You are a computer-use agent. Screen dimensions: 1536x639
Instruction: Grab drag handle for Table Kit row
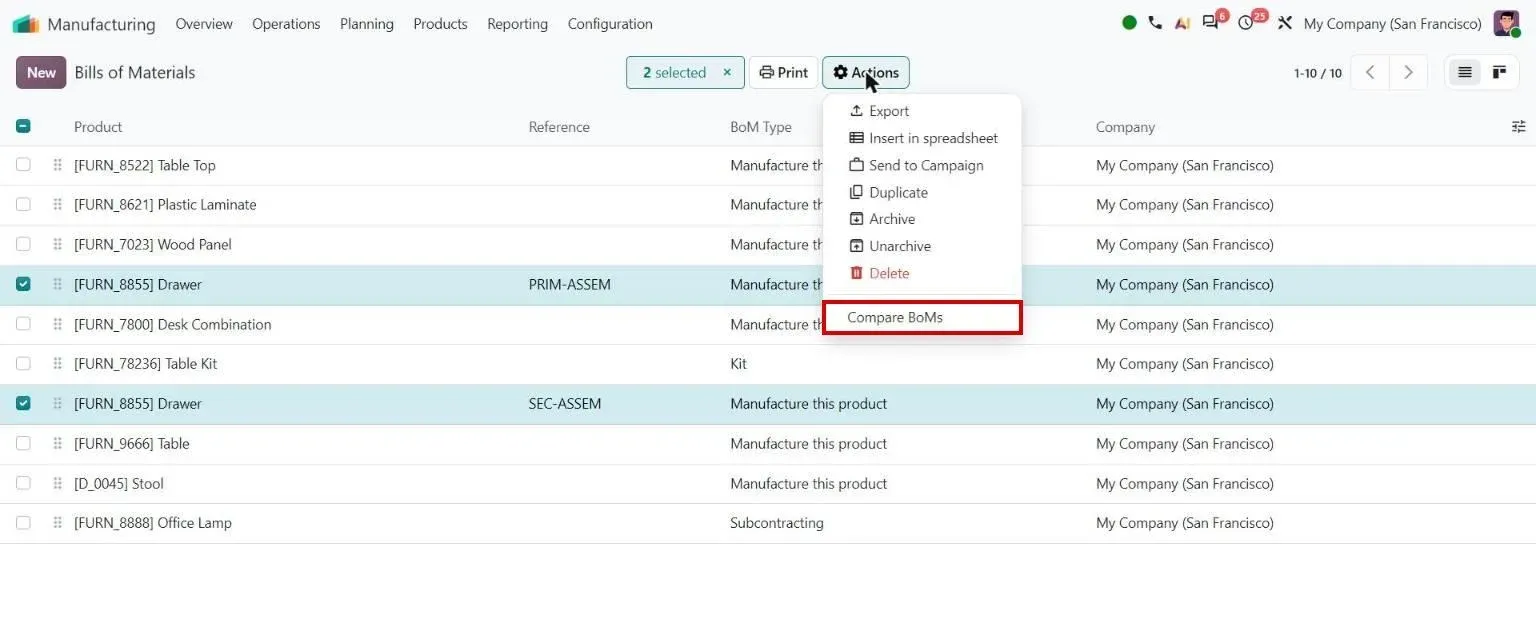pyautogui.click(x=57, y=364)
